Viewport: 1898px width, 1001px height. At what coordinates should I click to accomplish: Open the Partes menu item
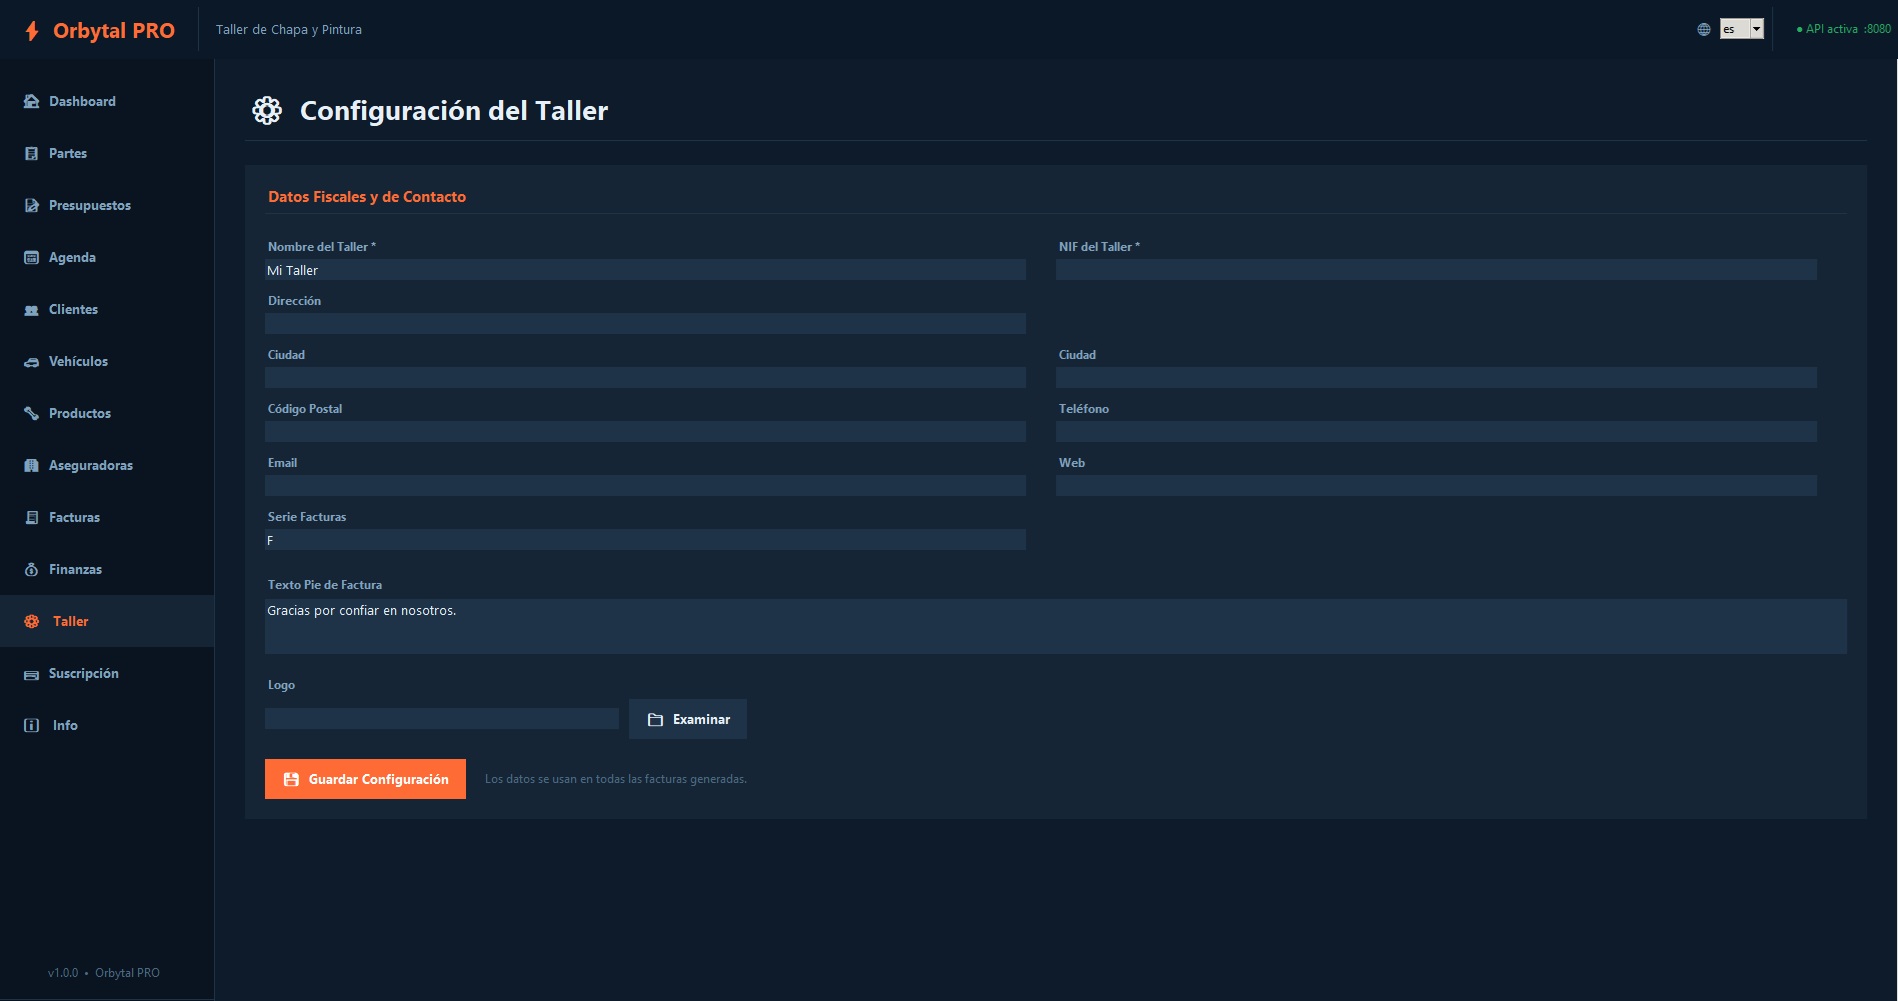67,153
